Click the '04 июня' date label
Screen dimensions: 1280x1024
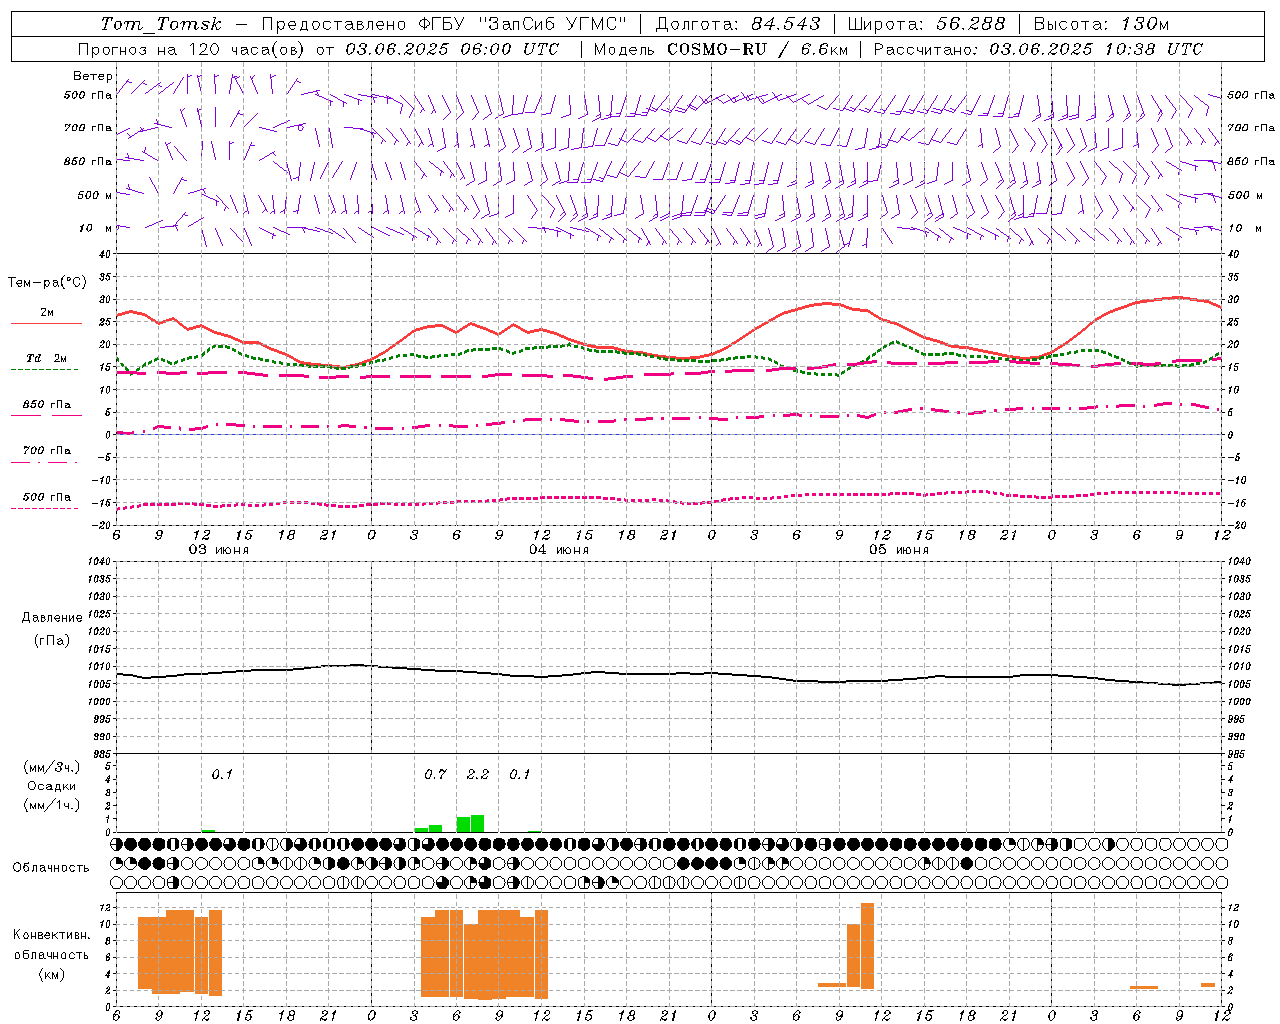coord(559,550)
